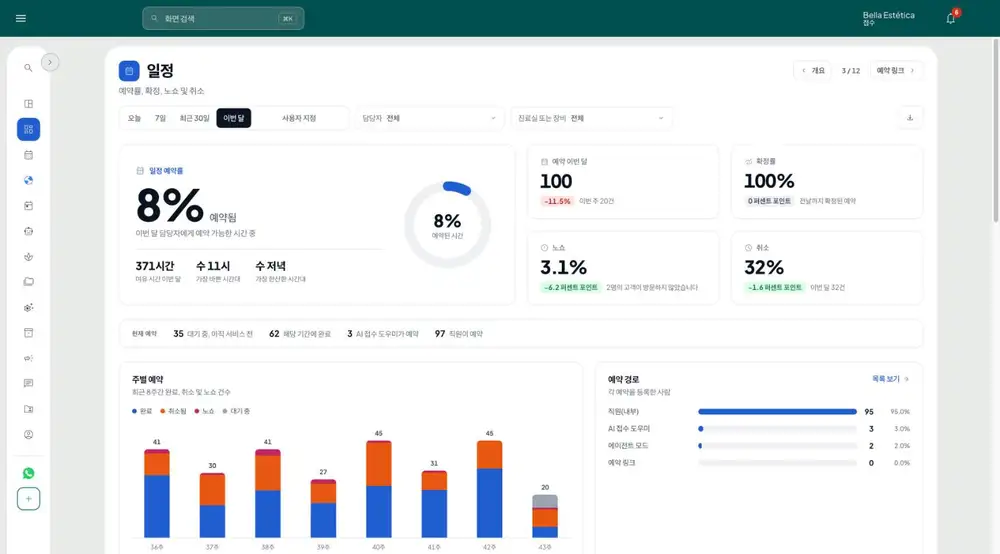Click the blue globe icon in sidebar
This screenshot has width=1000, height=554.
[28, 180]
